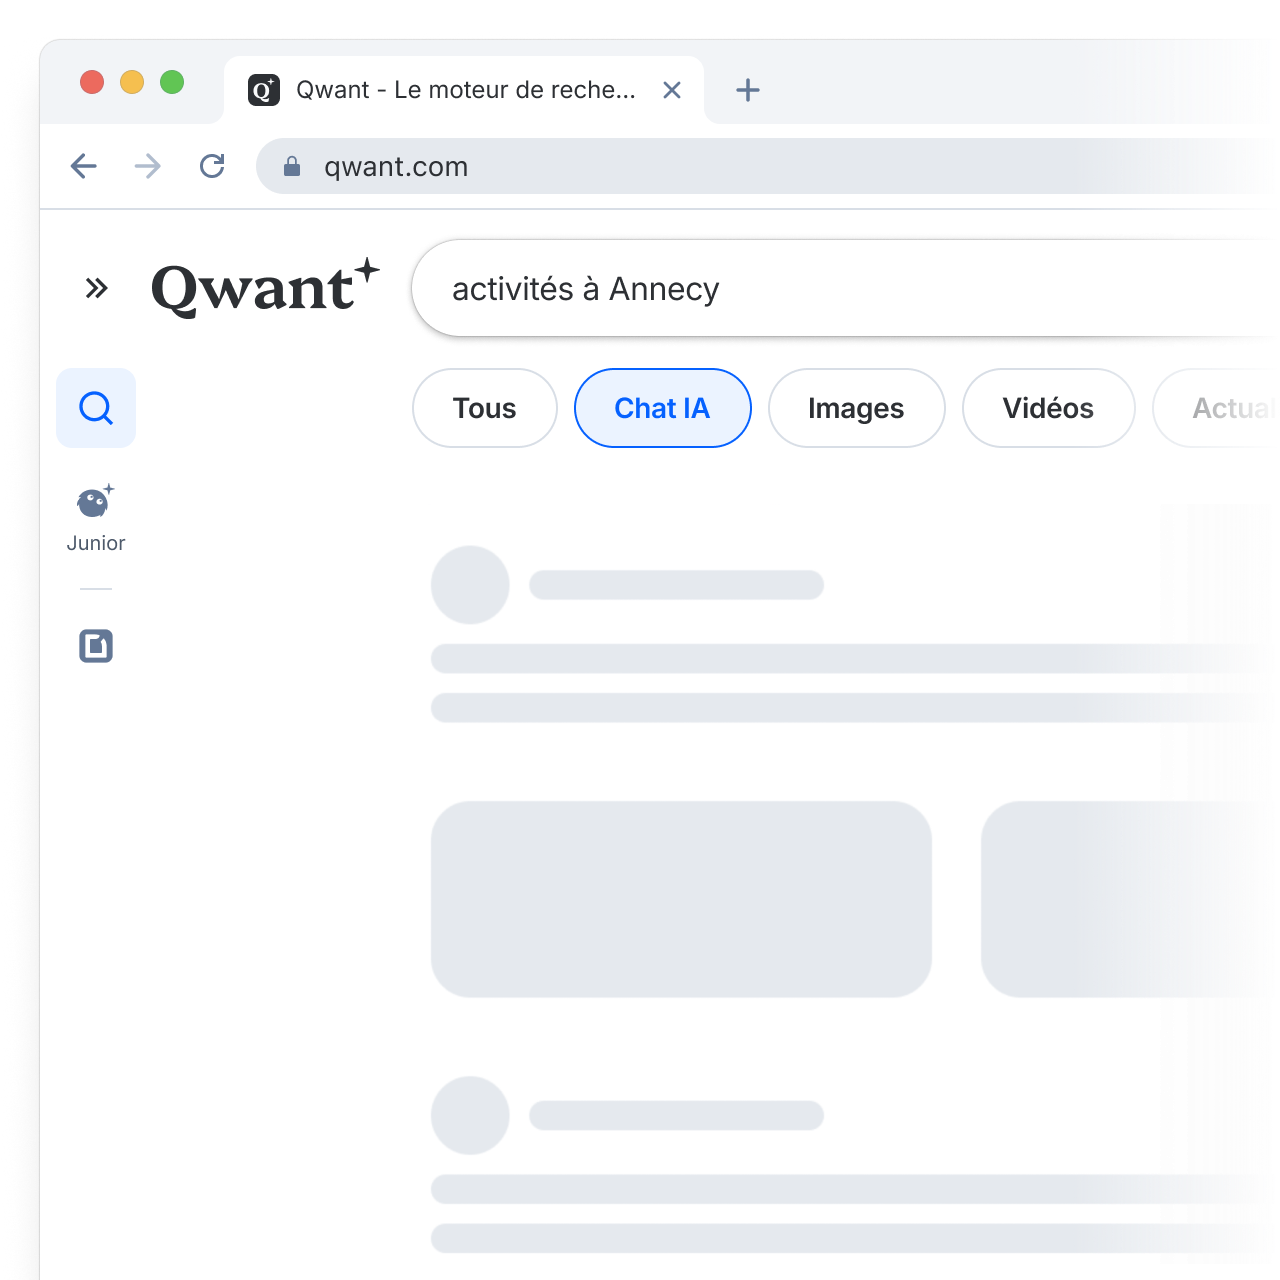The image size is (1280, 1280).
Task: Click the green maximize window button
Action: 172,82
